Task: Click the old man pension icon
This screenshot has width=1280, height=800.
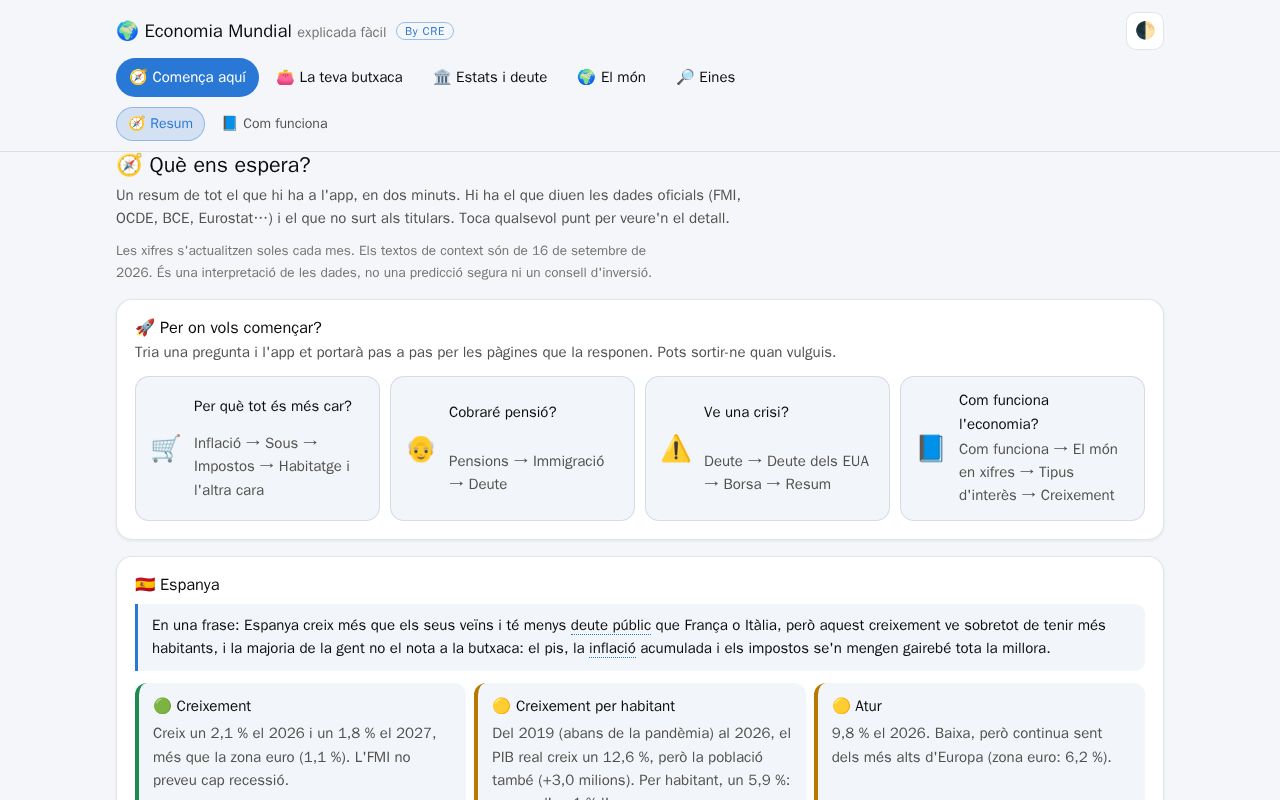Action: click(x=421, y=448)
